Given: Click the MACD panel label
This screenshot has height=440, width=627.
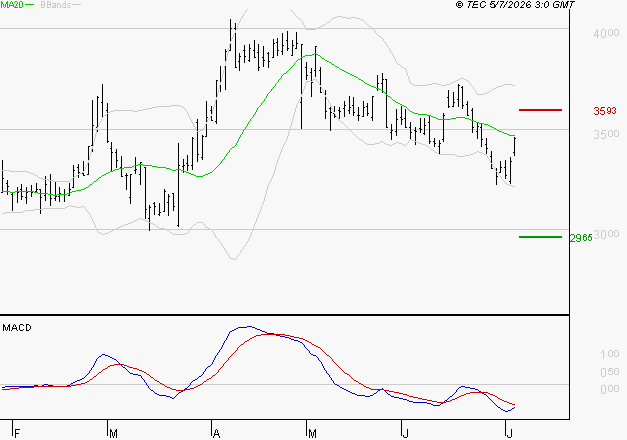Looking at the screenshot, I should (17, 328).
